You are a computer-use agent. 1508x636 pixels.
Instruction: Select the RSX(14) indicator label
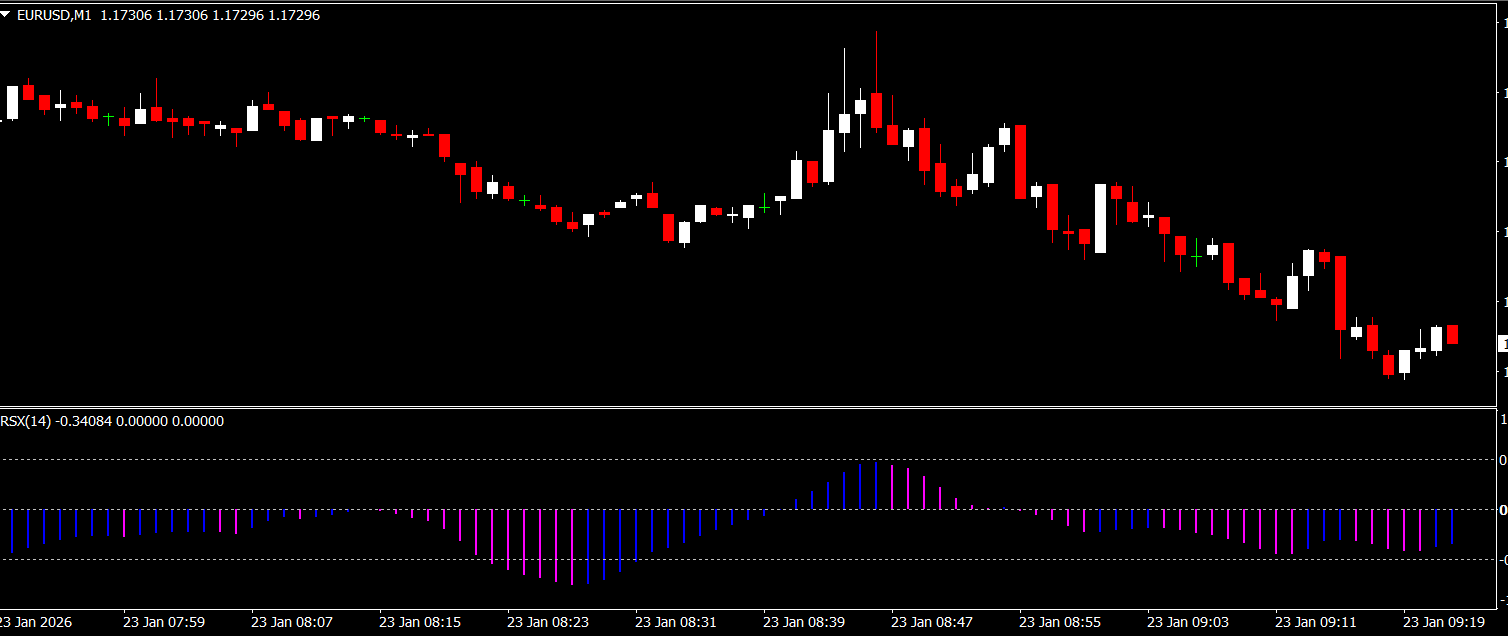[x=25, y=422]
